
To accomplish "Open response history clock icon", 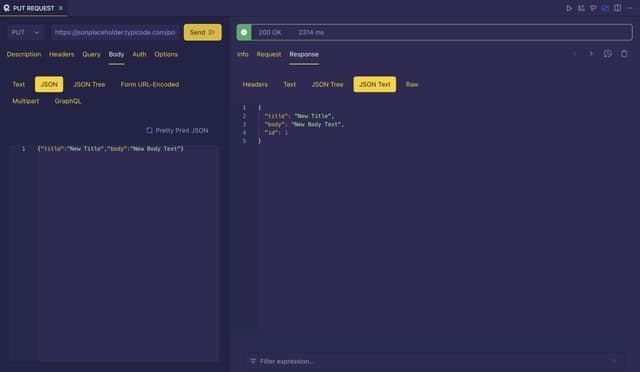I will click(x=607, y=54).
